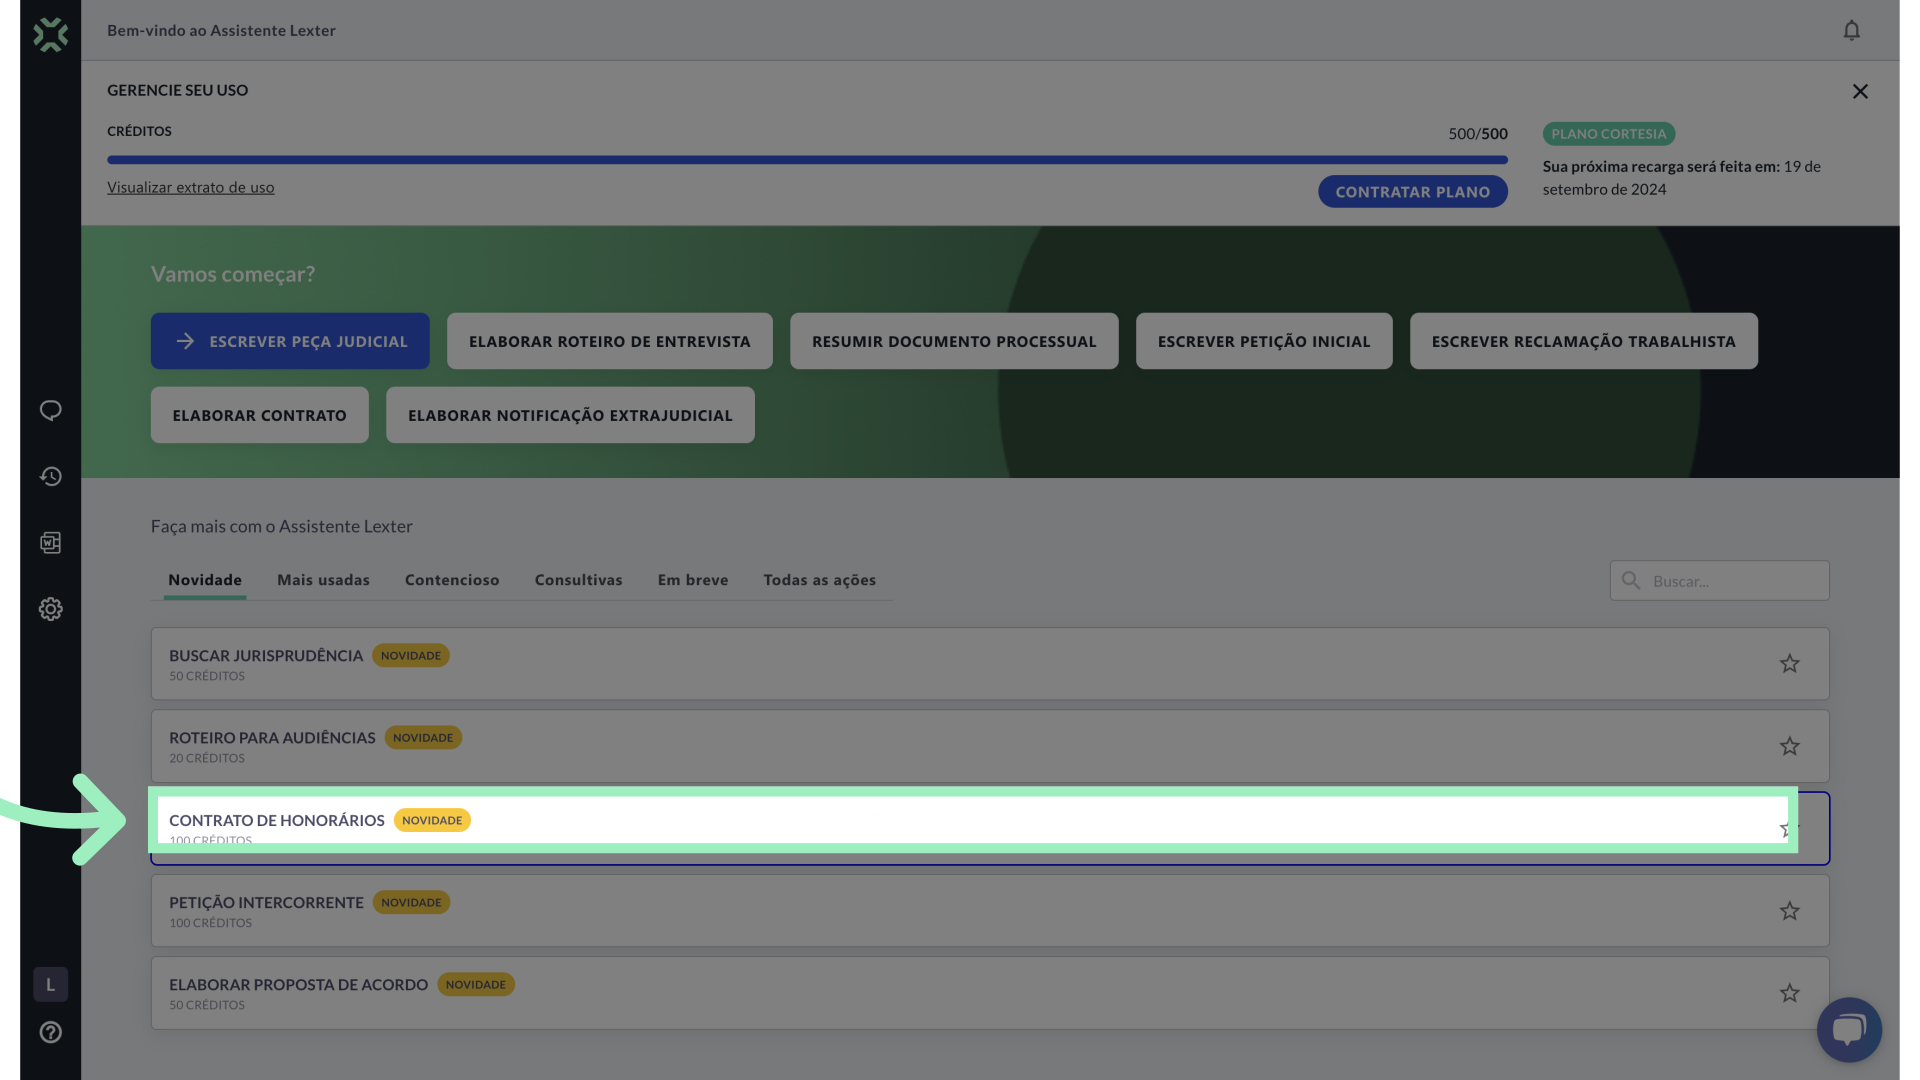Open Visualizar extrato de uso link
Image resolution: width=1920 pixels, height=1080 pixels.
pos(190,187)
